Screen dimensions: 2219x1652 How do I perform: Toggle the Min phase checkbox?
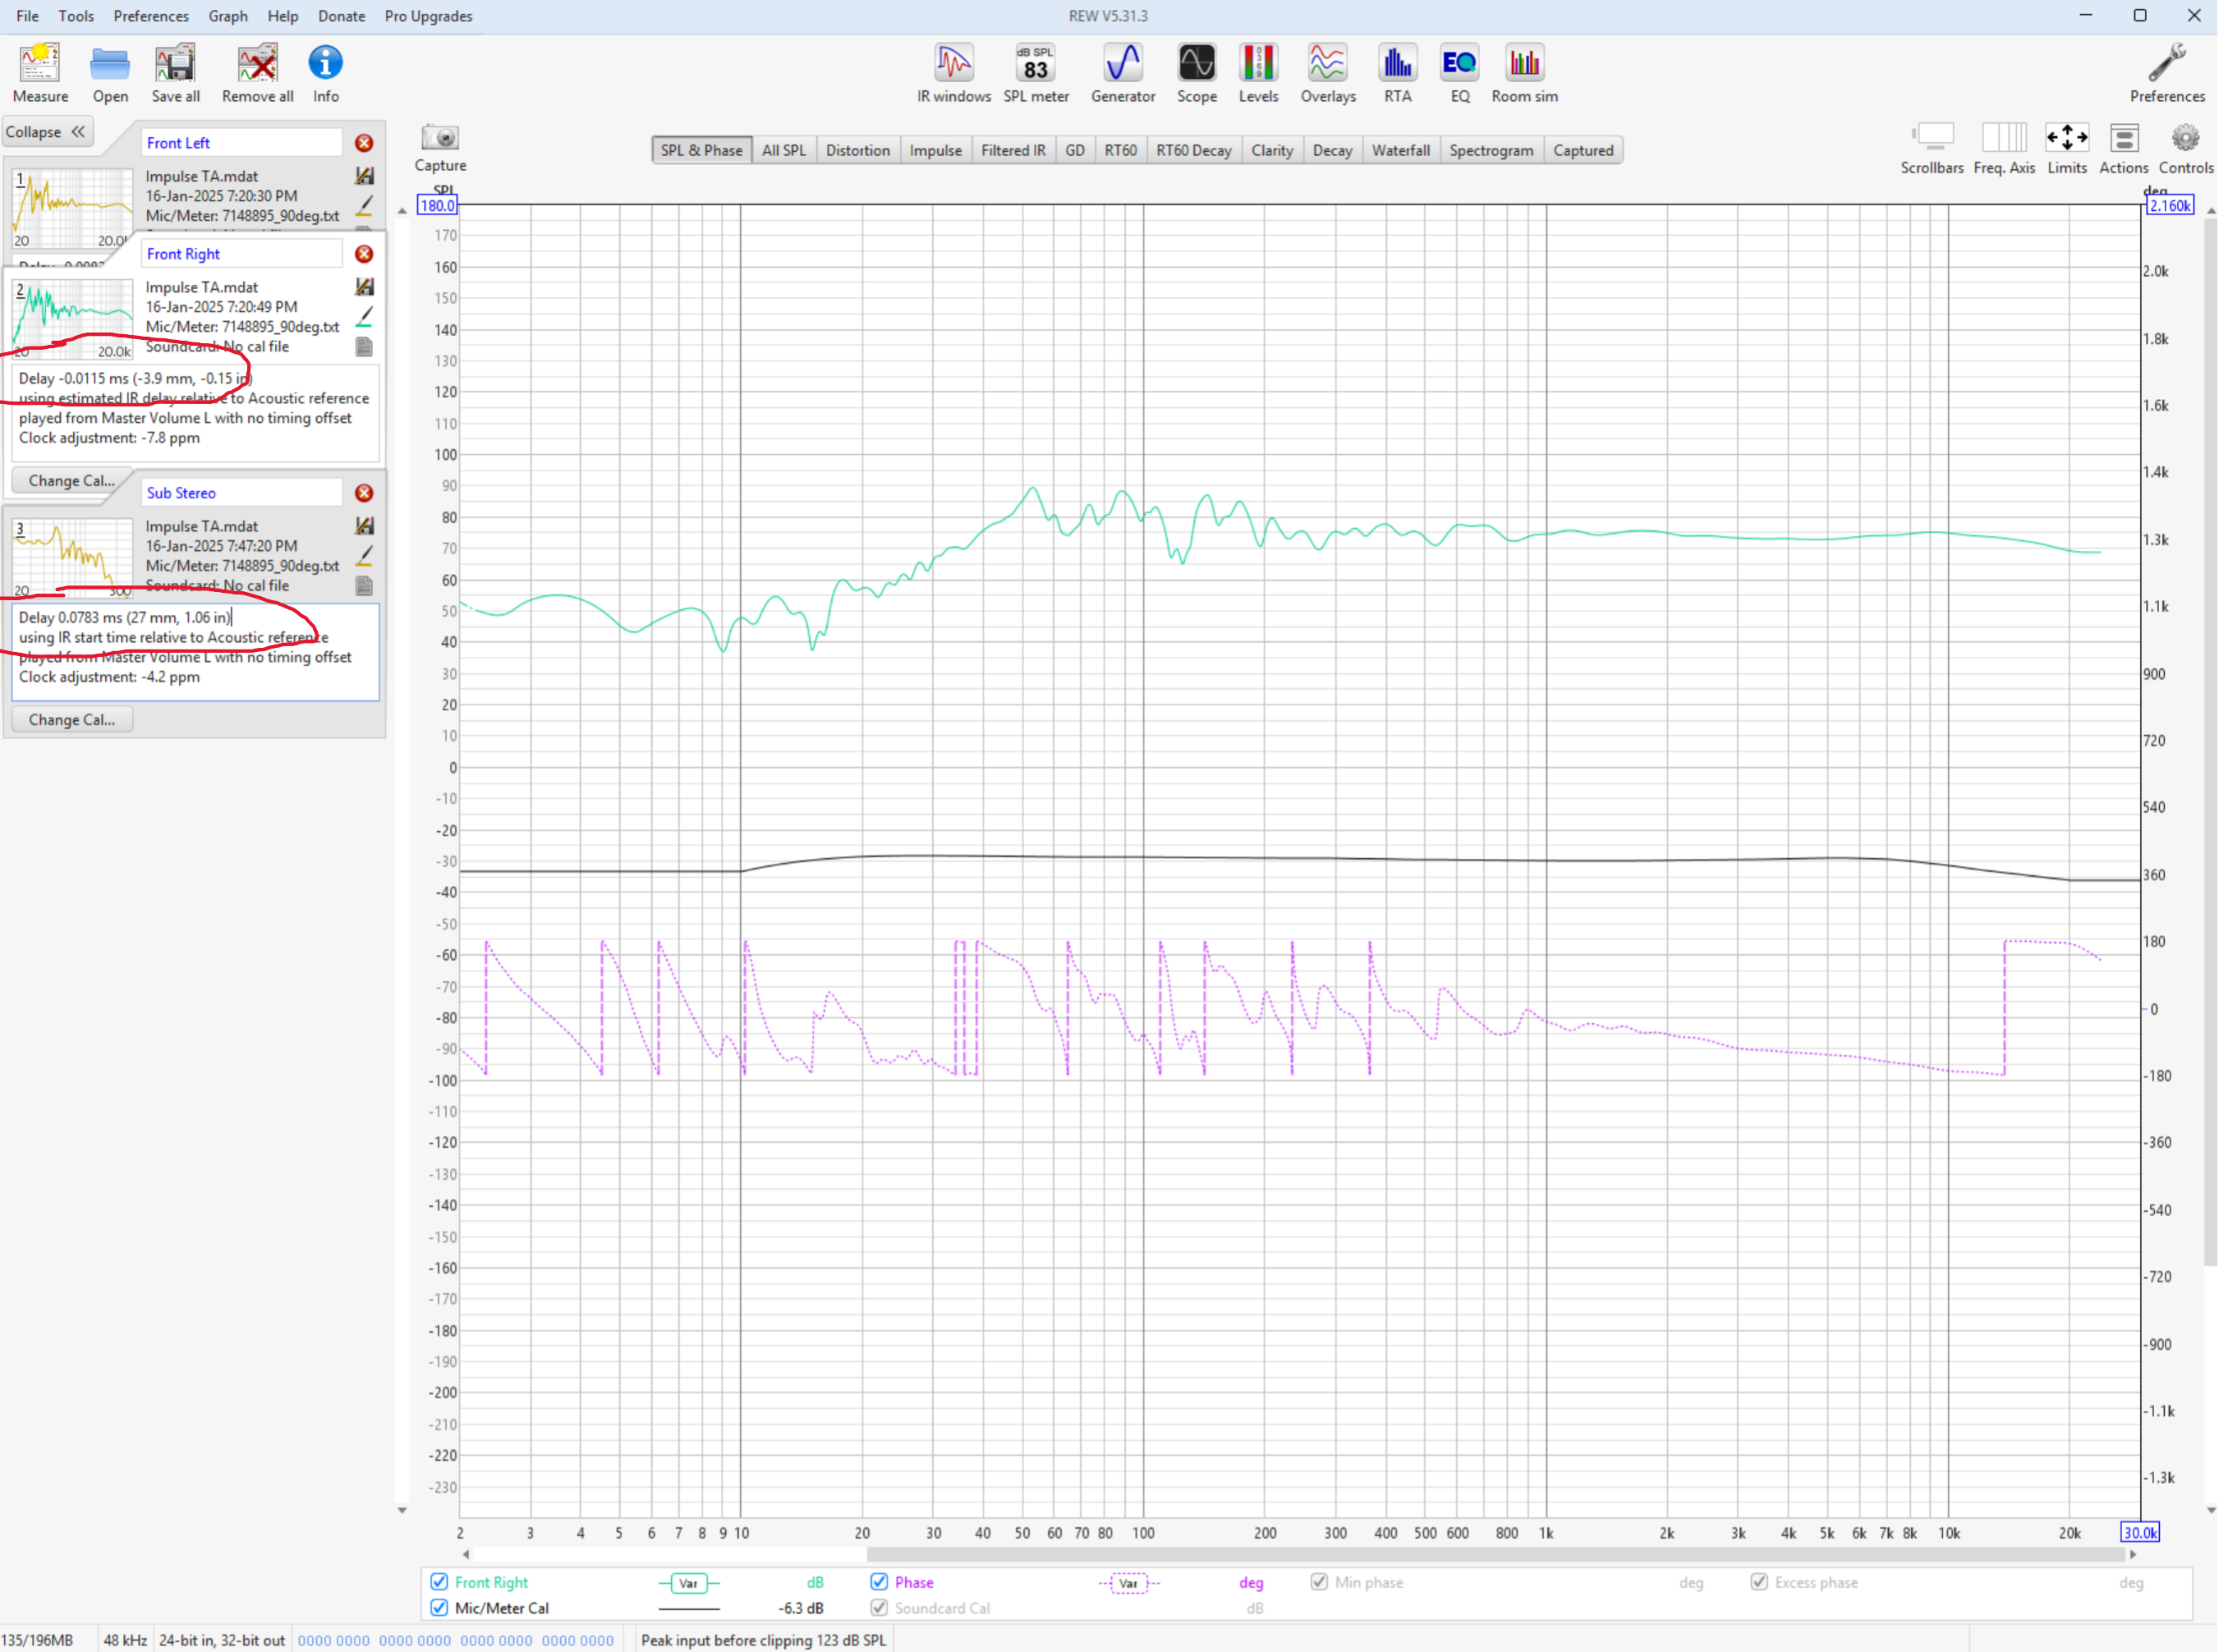pos(1318,1582)
